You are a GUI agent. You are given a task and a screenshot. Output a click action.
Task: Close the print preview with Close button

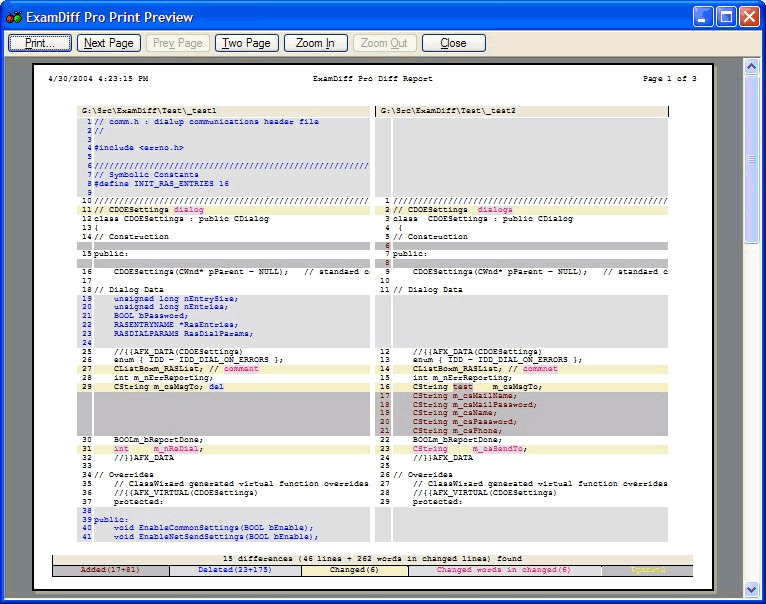pos(453,43)
